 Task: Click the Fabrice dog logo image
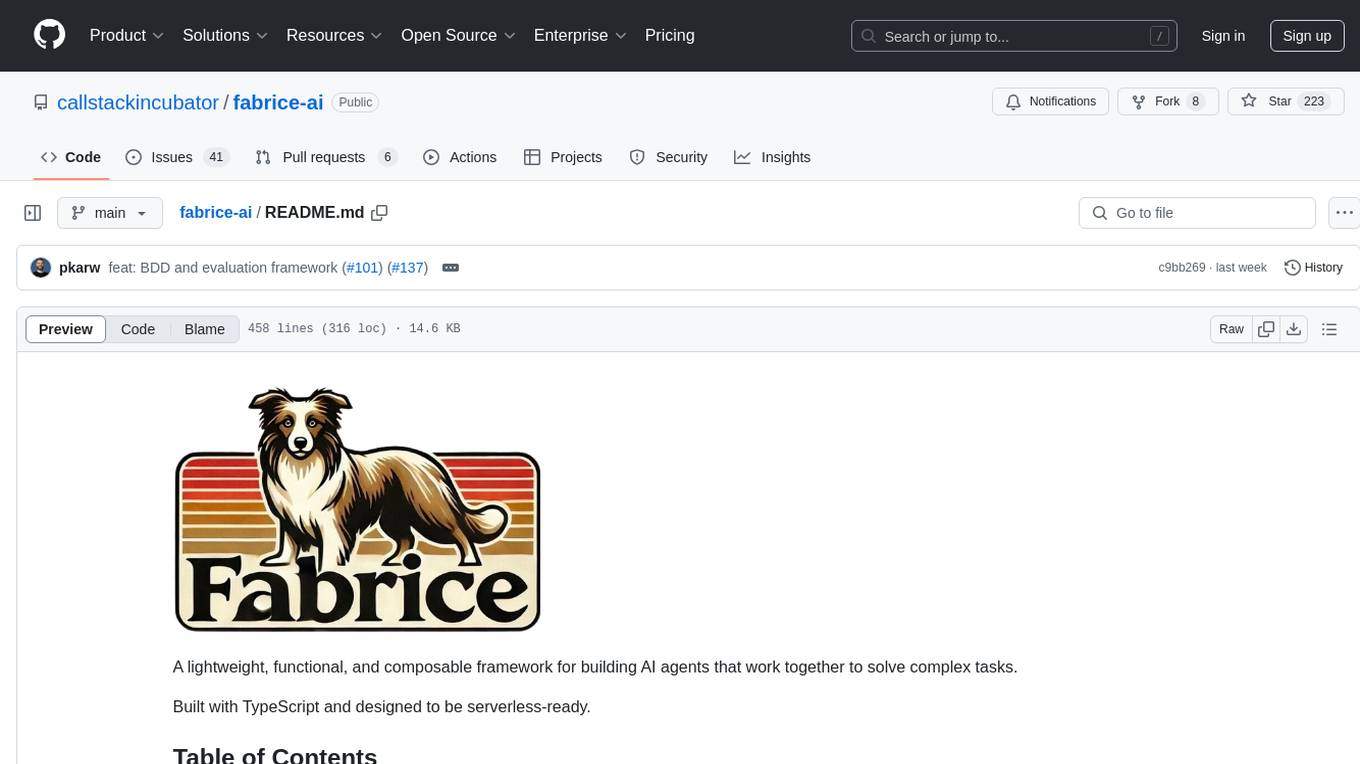(x=358, y=510)
